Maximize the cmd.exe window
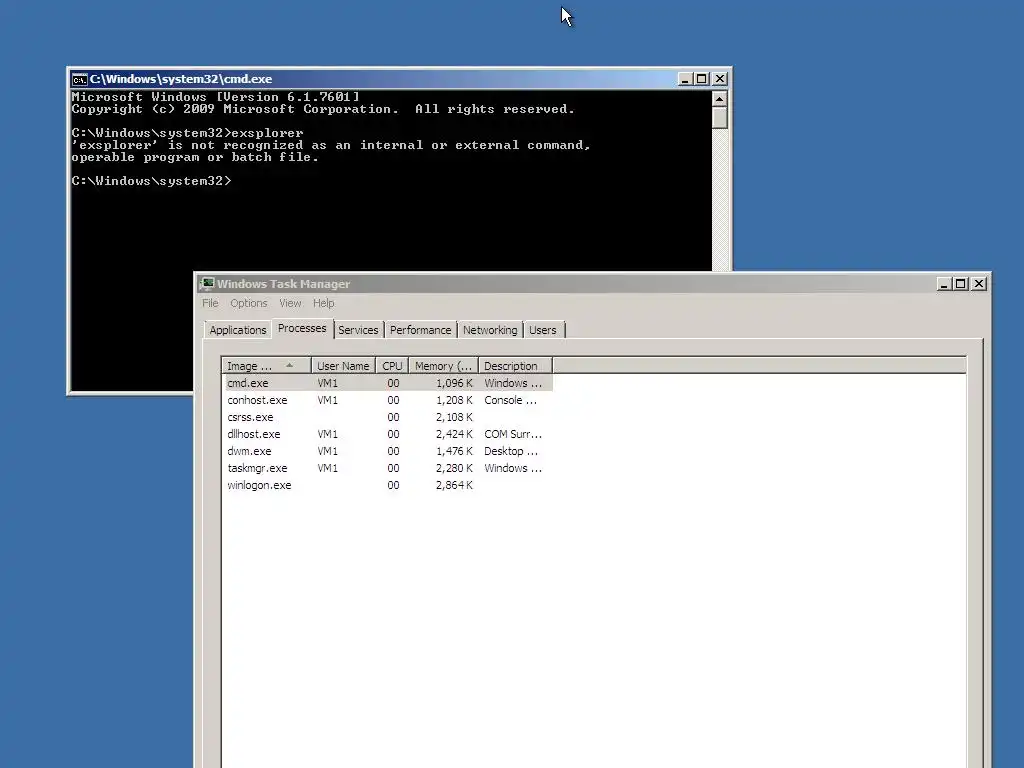This screenshot has height=768, width=1024. 701,79
